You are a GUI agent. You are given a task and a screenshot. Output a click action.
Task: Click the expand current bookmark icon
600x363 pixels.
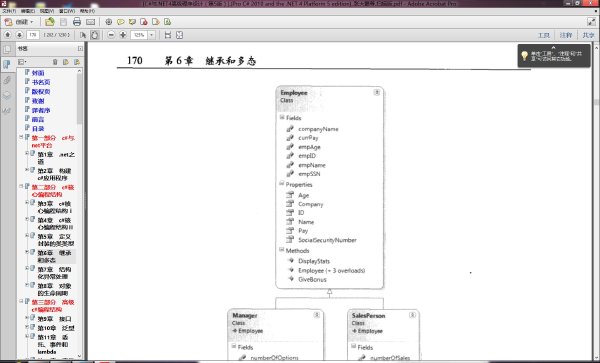(x=77, y=62)
